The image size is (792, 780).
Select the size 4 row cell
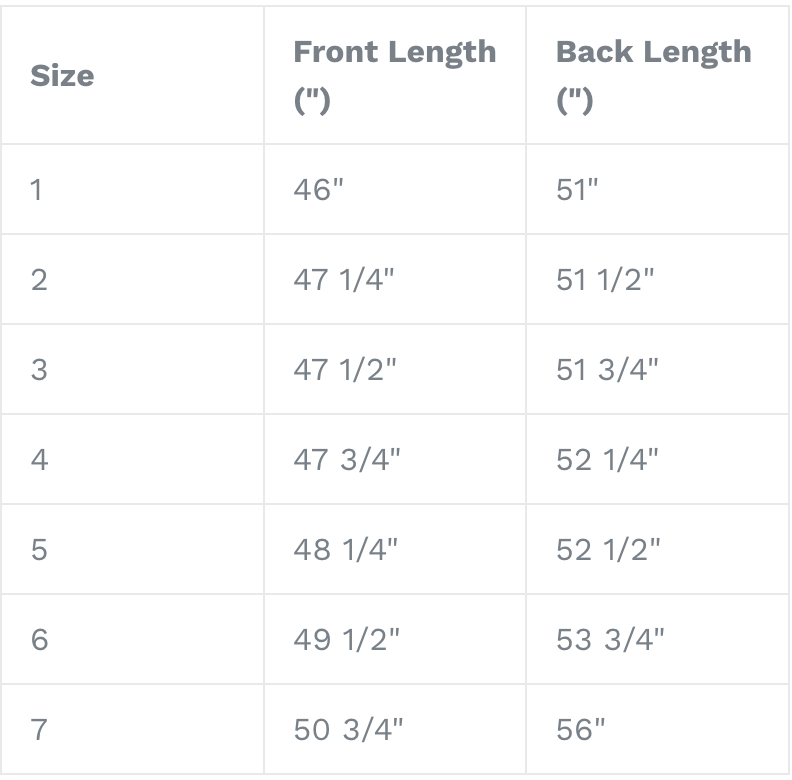tap(39, 459)
